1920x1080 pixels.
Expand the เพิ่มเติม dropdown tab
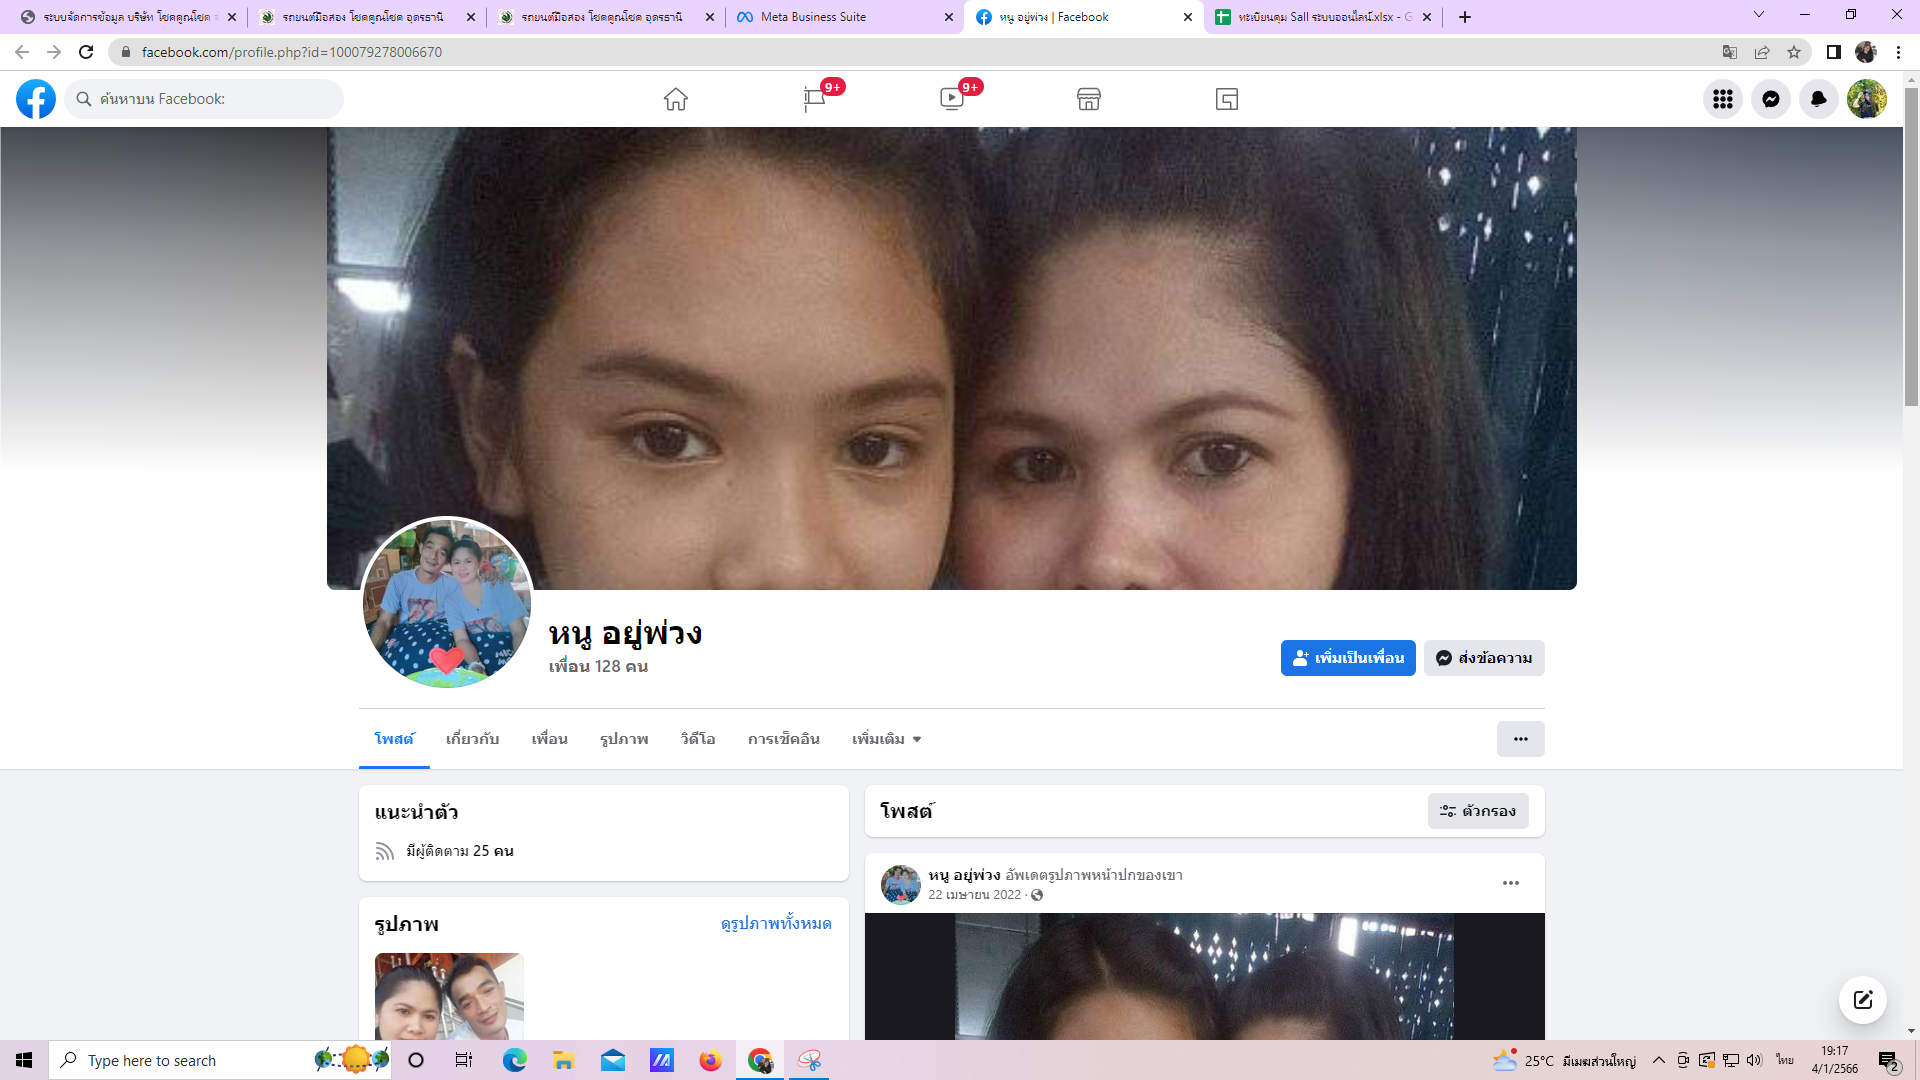[x=886, y=739]
